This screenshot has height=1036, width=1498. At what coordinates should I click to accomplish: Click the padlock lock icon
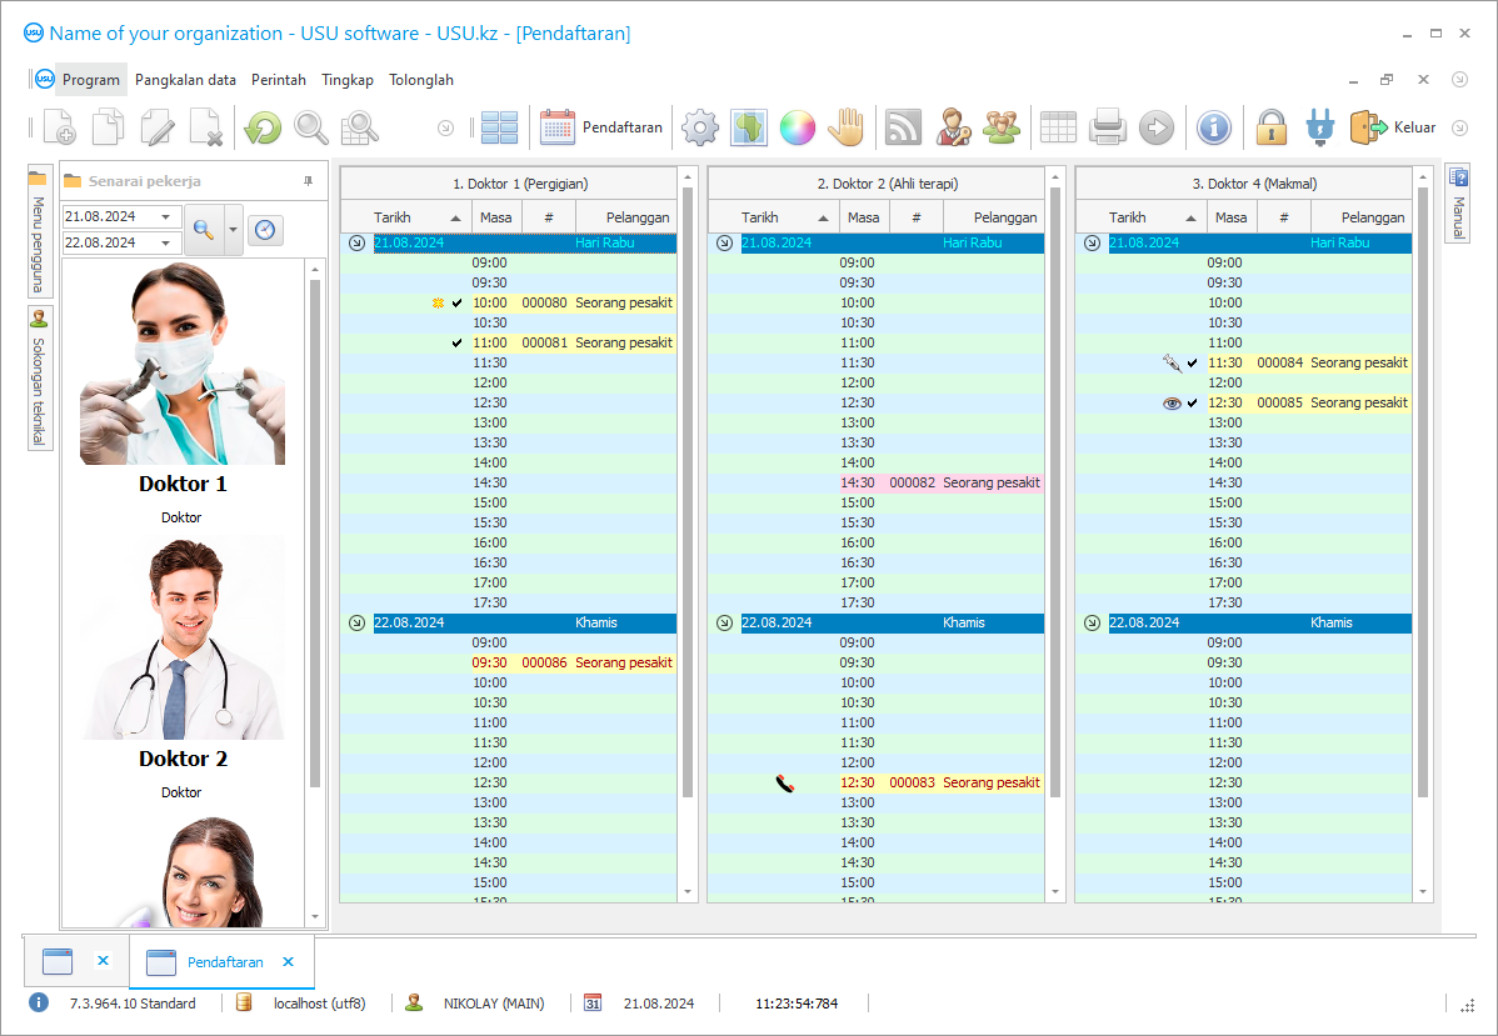pos(1271,128)
